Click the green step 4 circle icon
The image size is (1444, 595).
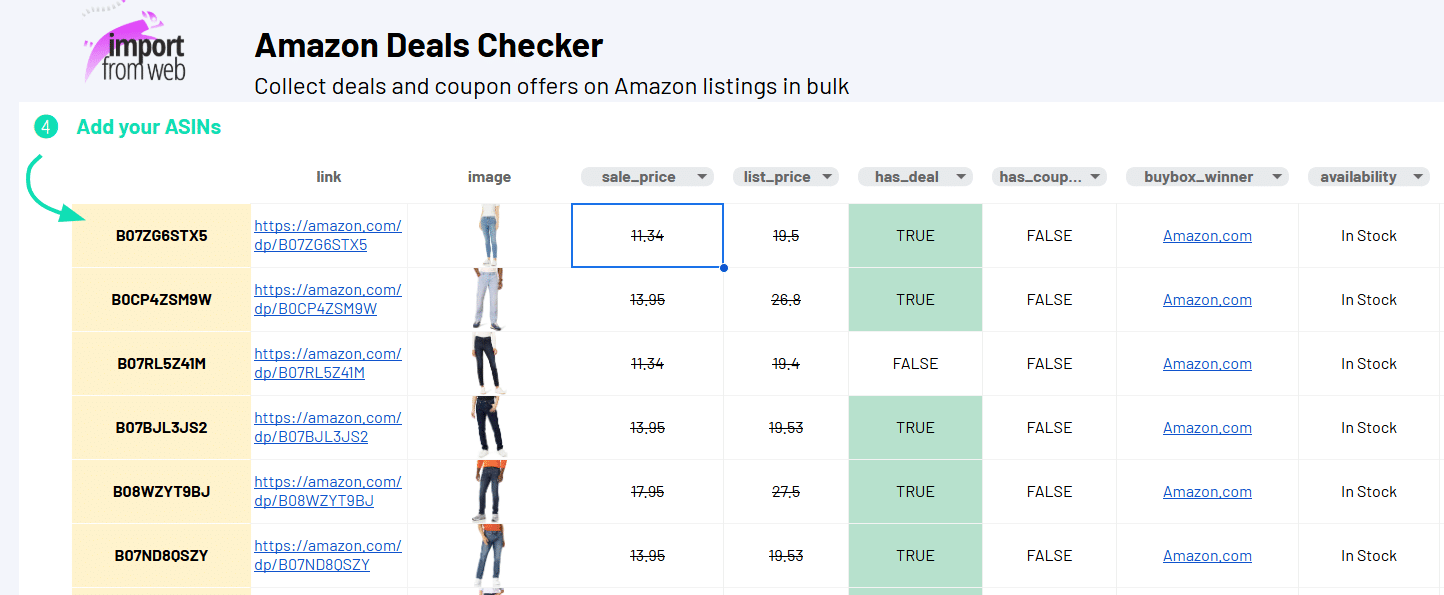pos(46,127)
